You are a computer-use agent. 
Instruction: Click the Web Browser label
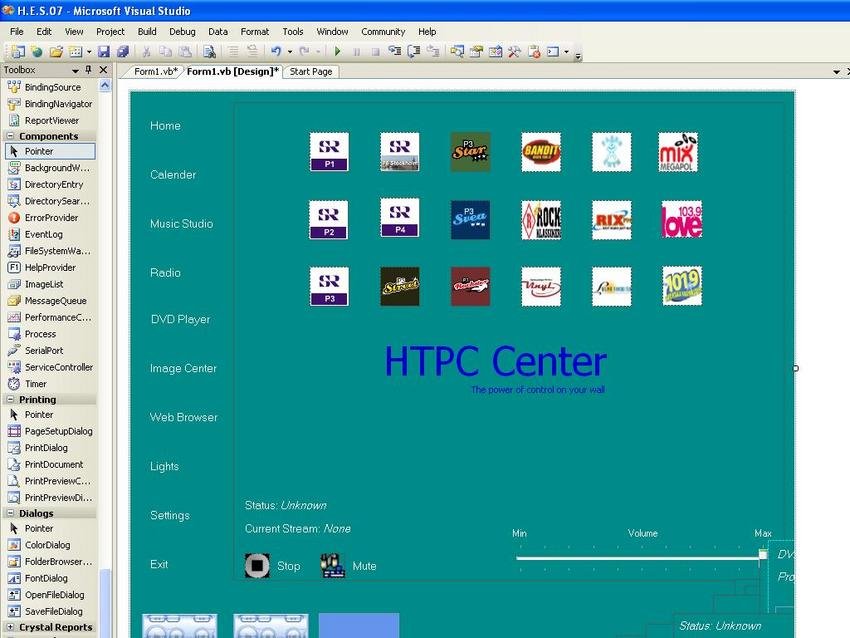coord(184,417)
